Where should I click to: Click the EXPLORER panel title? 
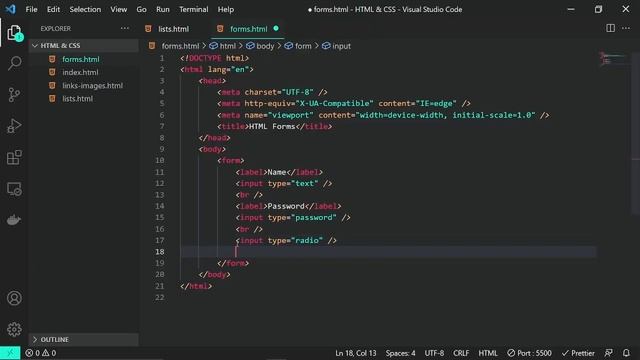click(x=56, y=29)
